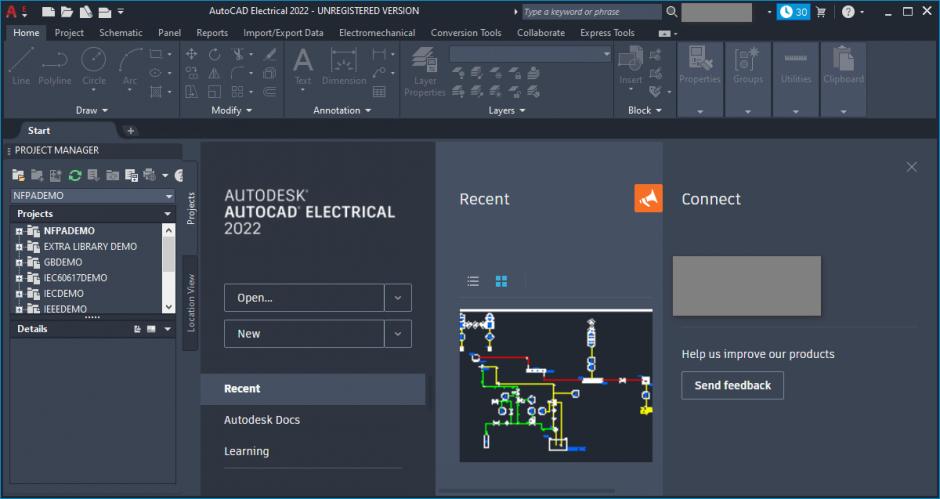This screenshot has height=499, width=940.
Task: Select the Polyline tool
Action: [55, 66]
